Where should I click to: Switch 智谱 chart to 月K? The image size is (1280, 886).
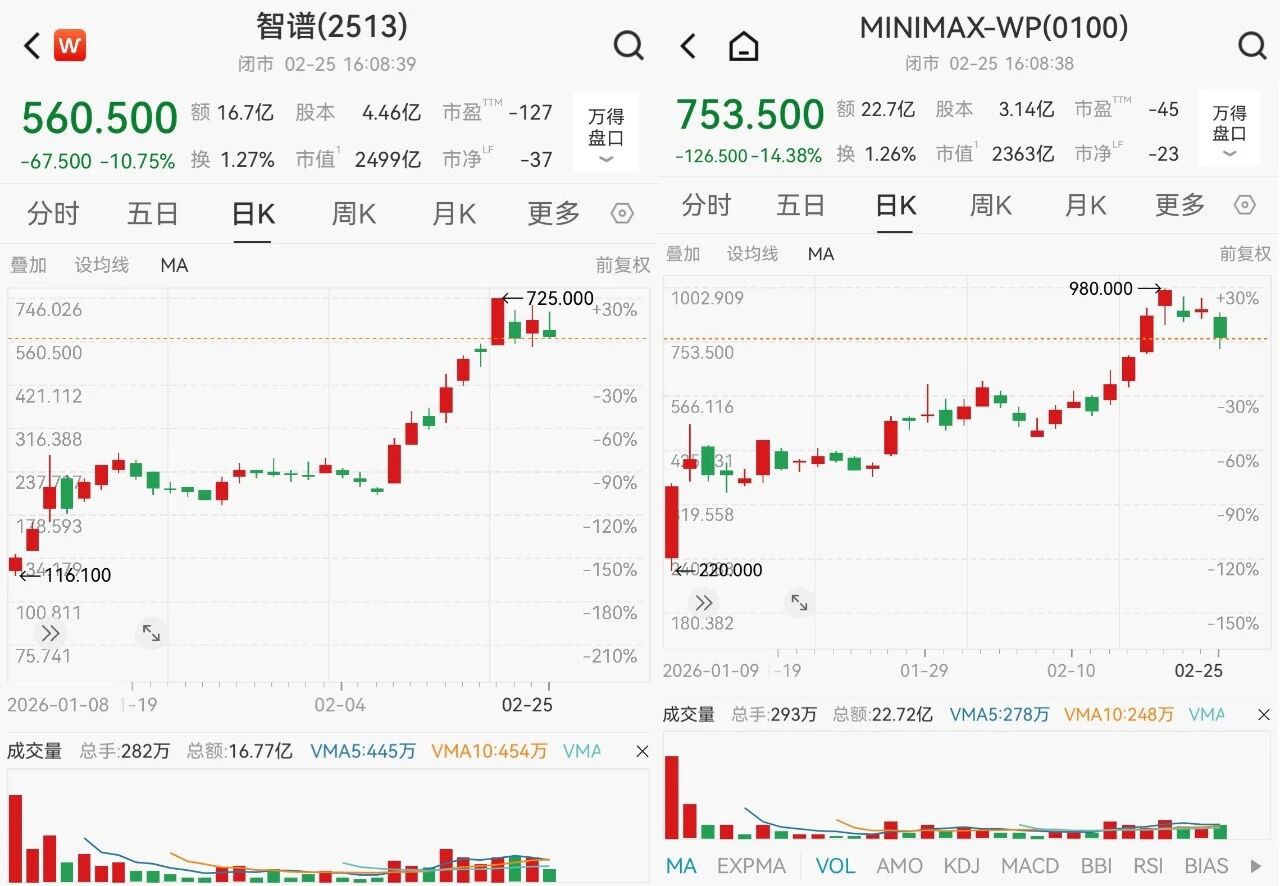pyautogui.click(x=453, y=213)
